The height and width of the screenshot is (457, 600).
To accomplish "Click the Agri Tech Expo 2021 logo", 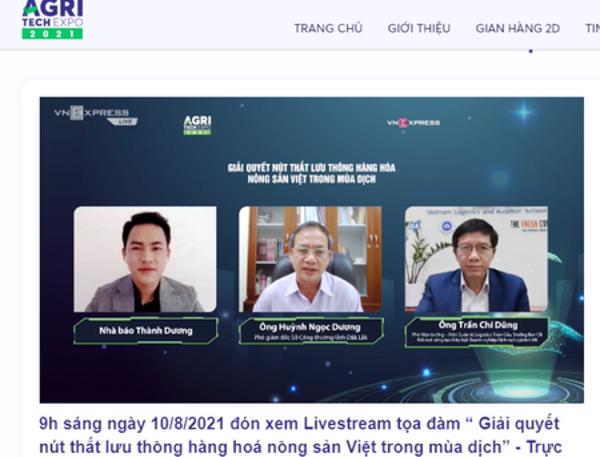I will 52,19.
